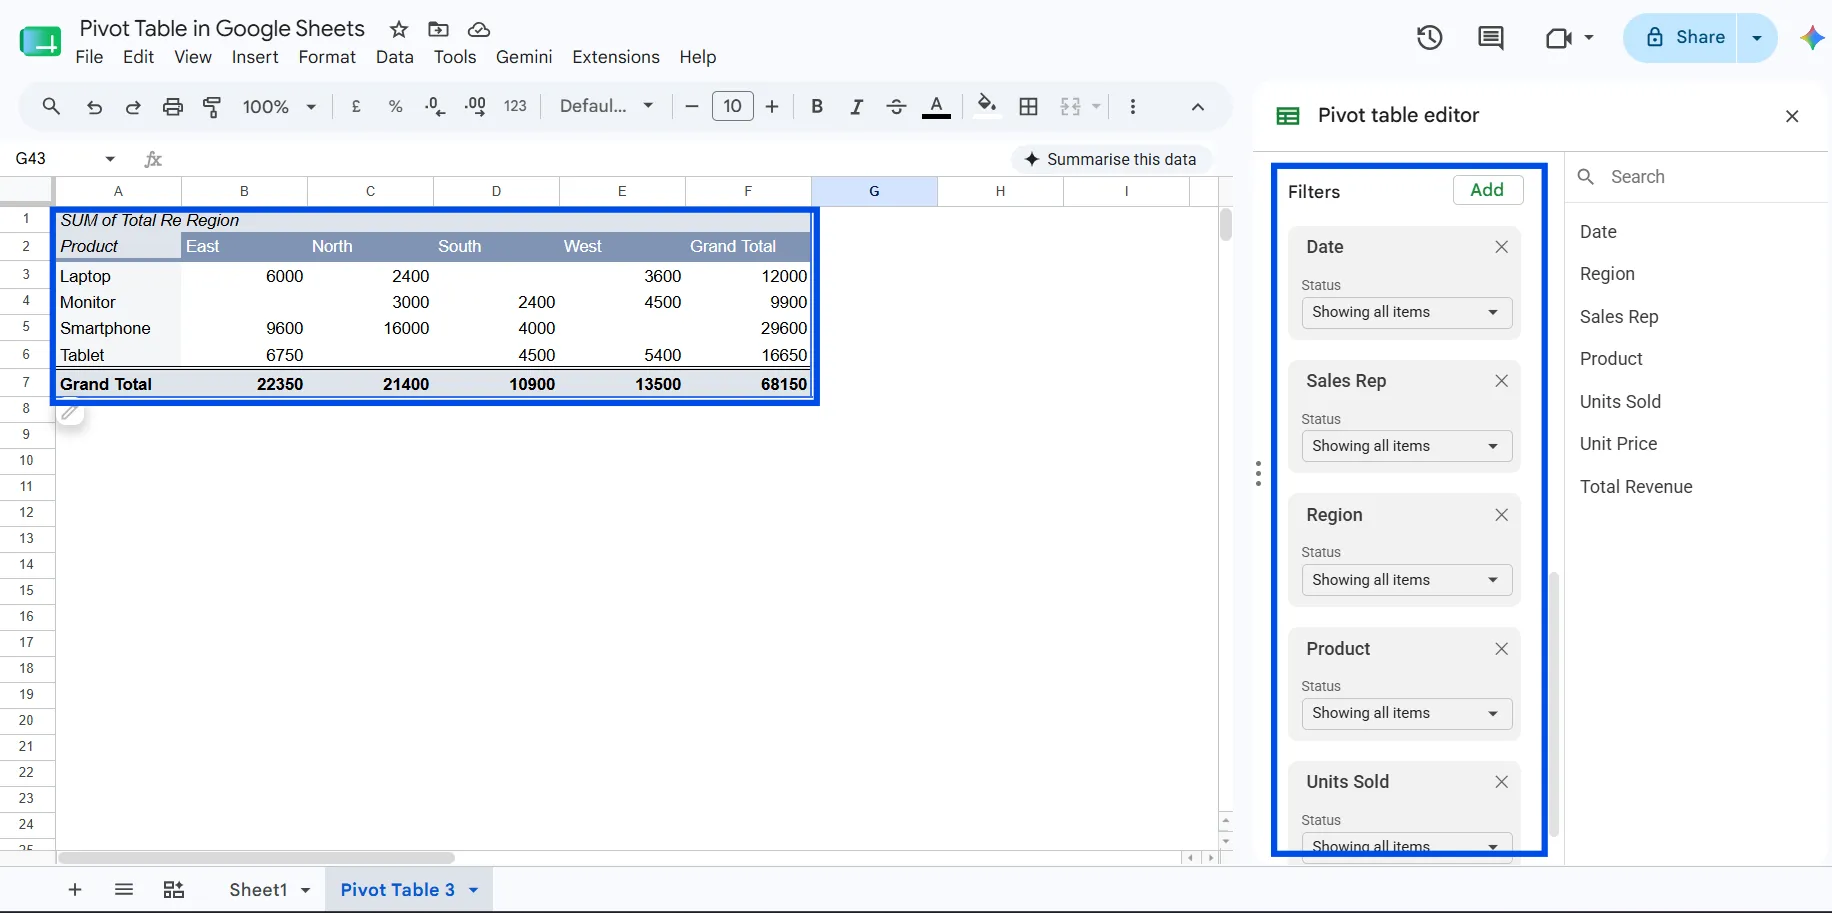Open the borders tool
Image resolution: width=1832 pixels, height=913 pixels.
pos(1028,107)
